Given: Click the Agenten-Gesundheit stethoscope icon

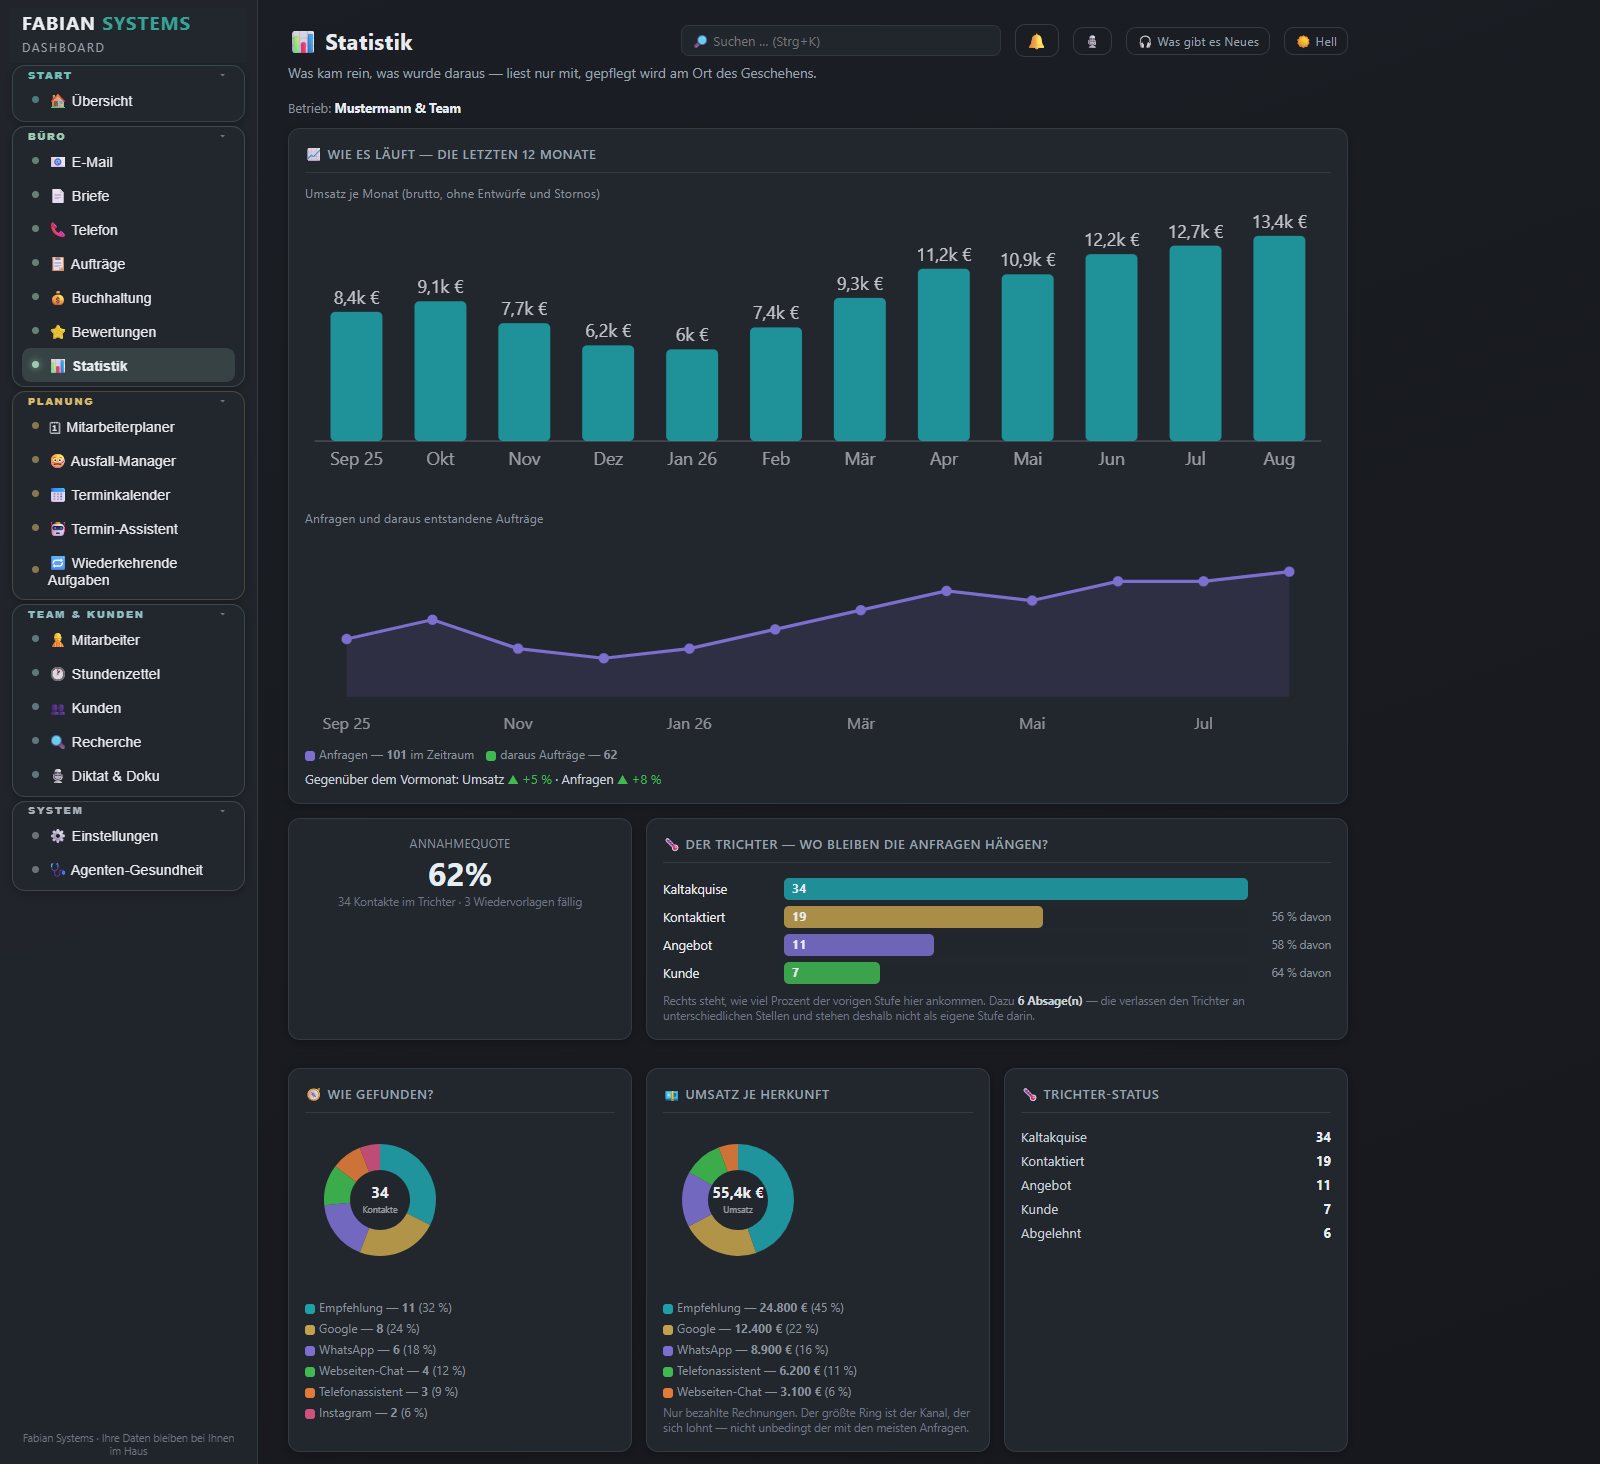Looking at the screenshot, I should pos(58,870).
